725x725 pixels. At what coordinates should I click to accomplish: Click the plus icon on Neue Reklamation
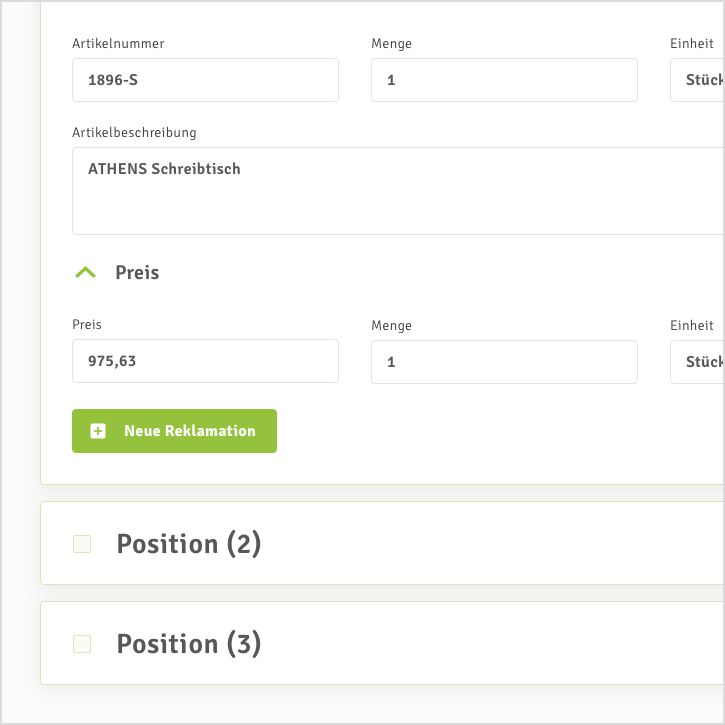98,431
